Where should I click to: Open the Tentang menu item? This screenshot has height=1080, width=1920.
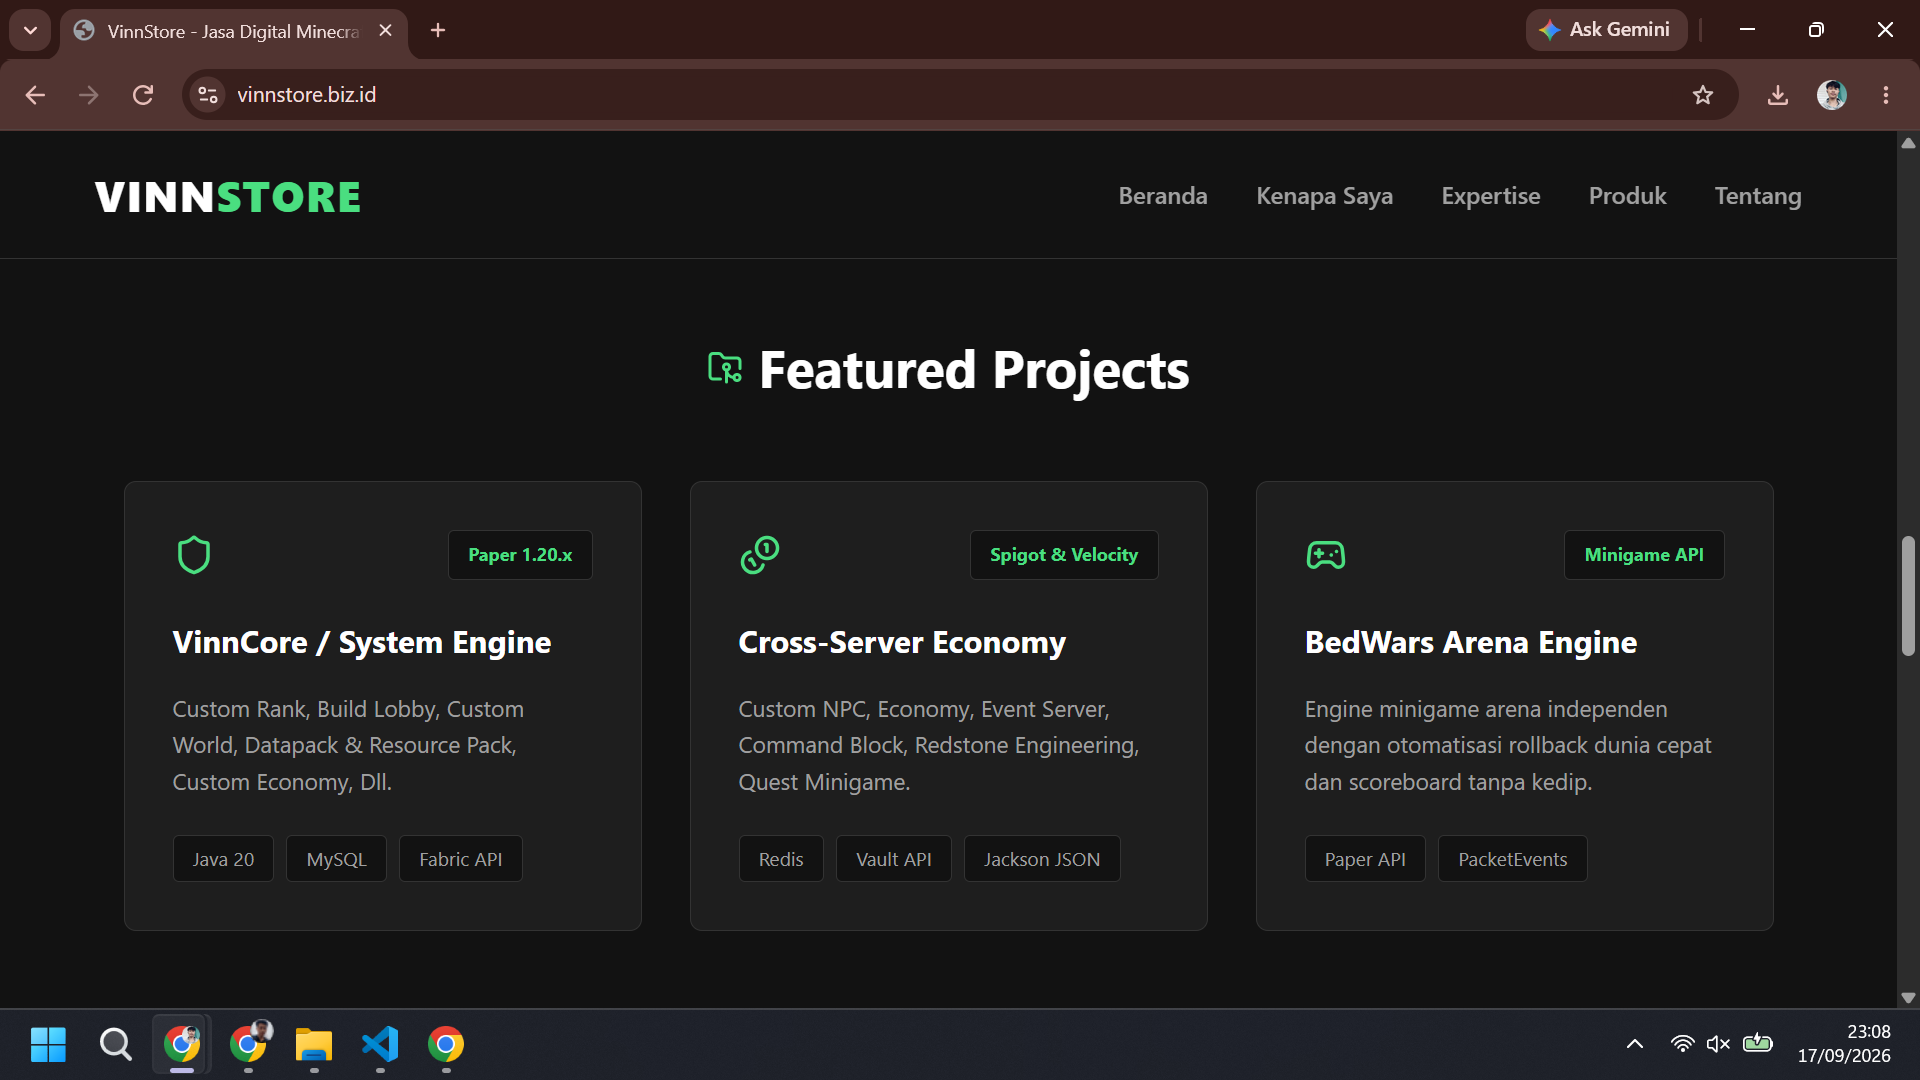pos(1758,196)
